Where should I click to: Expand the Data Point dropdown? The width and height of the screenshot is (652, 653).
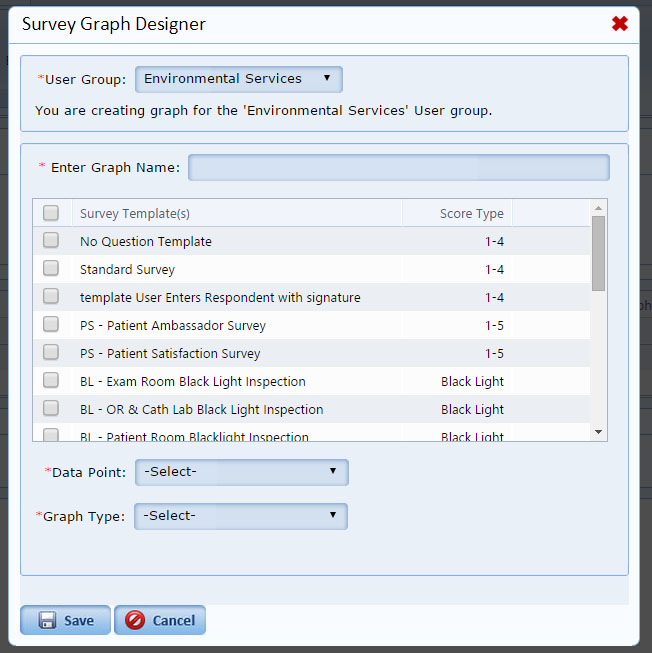point(241,472)
